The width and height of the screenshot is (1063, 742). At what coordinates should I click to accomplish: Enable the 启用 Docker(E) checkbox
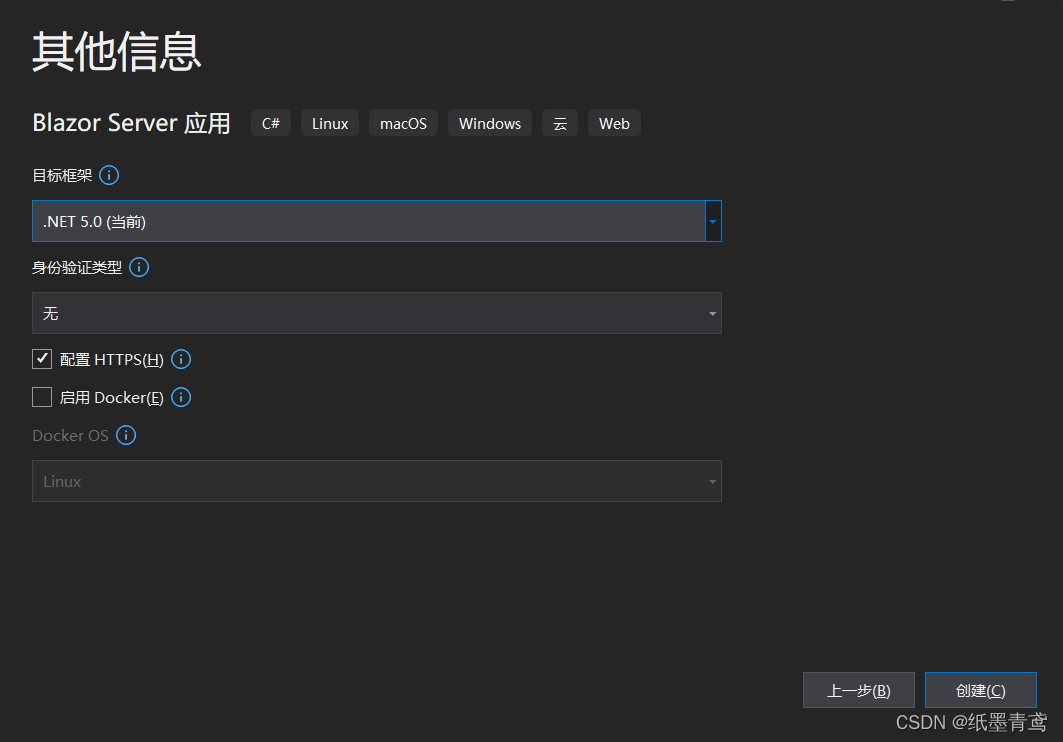42,397
